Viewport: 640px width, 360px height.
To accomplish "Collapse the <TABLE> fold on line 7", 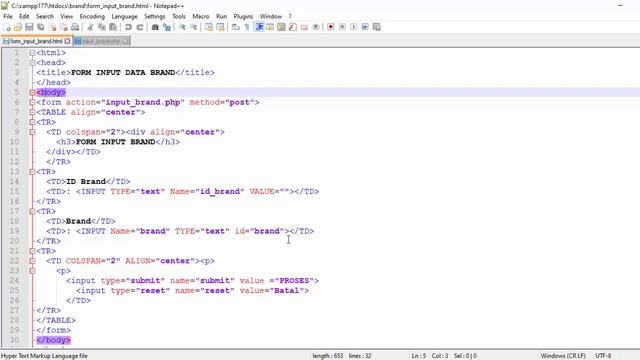I will pos(32,112).
